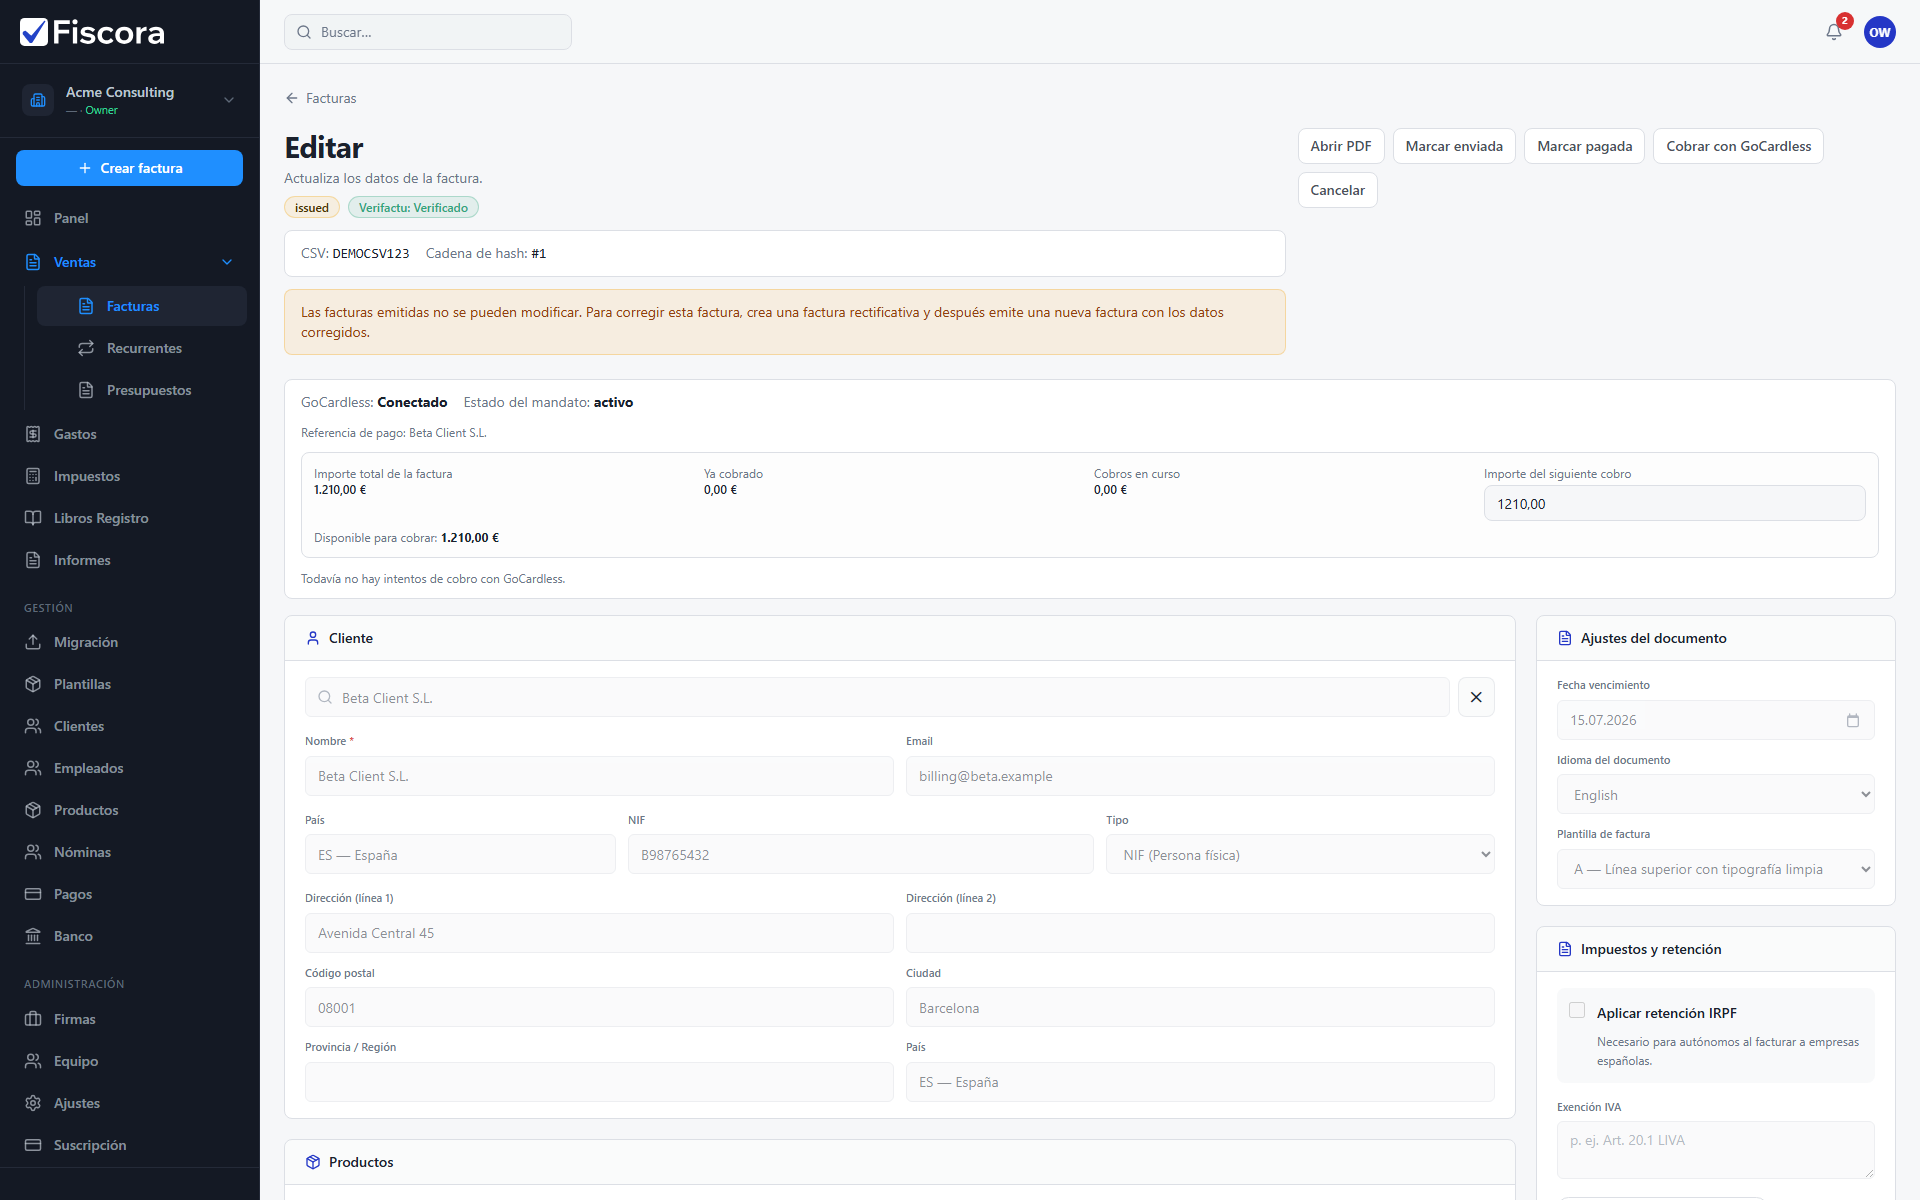
Task: Click the Código postal field 08001
Action: click(599, 1007)
